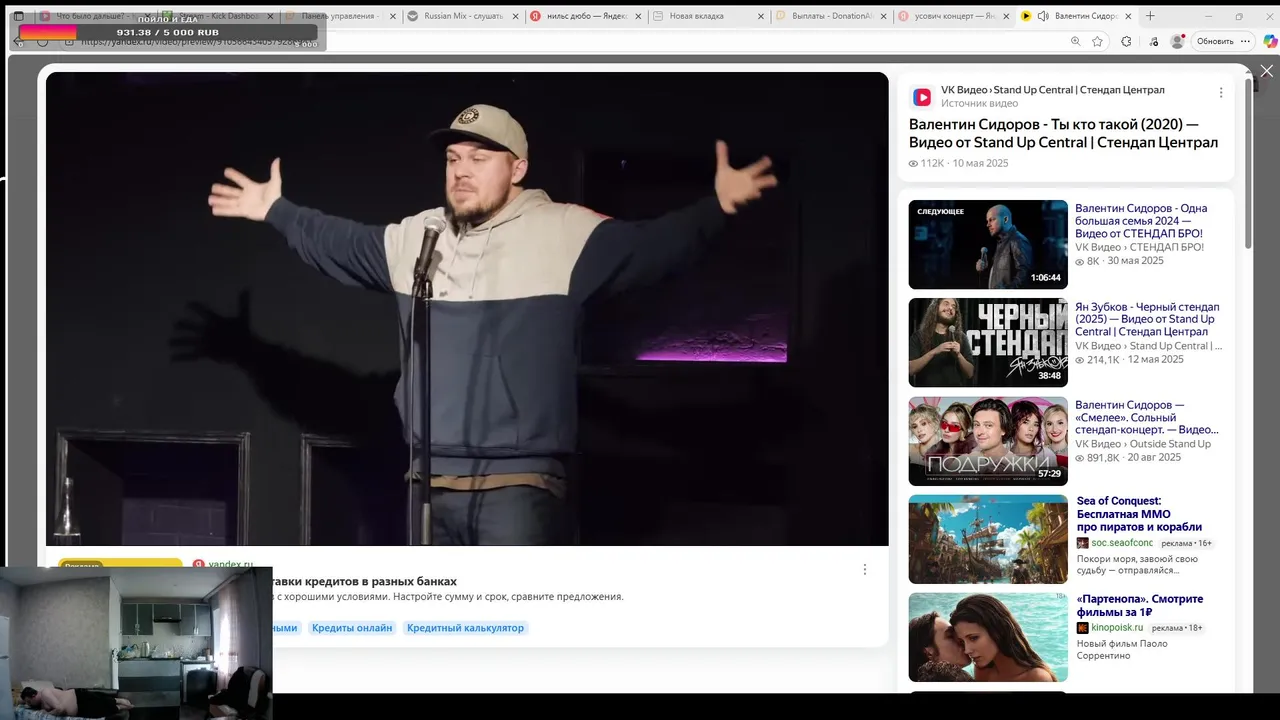Image resolution: width=1280 pixels, height=720 pixels.
Task: Click the main video player area
Action: click(x=467, y=309)
